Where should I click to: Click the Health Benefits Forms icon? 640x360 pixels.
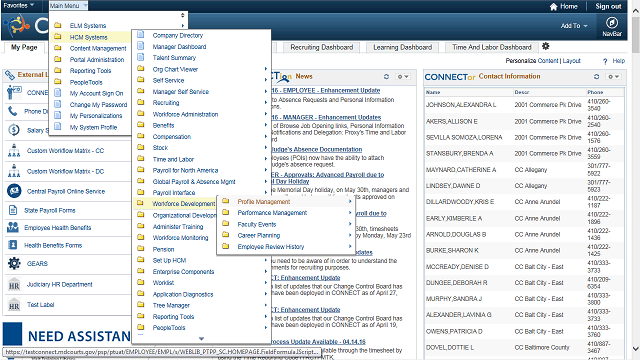(x=13, y=245)
